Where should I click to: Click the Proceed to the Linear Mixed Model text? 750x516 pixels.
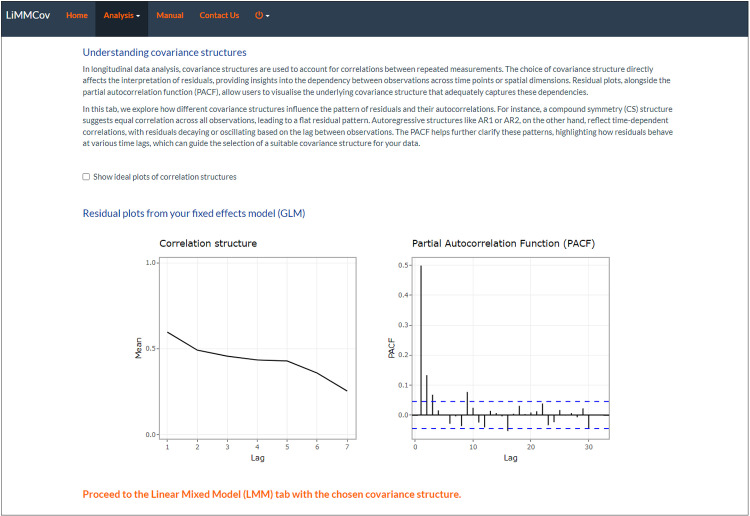click(x=272, y=494)
